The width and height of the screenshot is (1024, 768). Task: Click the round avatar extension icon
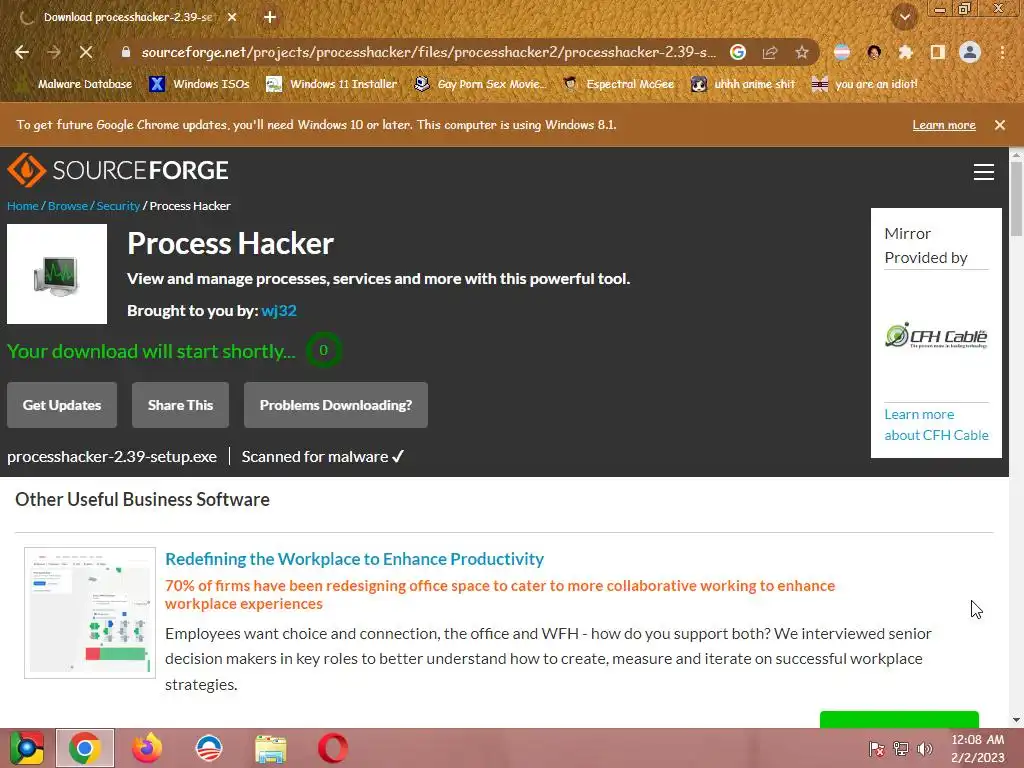tap(874, 52)
